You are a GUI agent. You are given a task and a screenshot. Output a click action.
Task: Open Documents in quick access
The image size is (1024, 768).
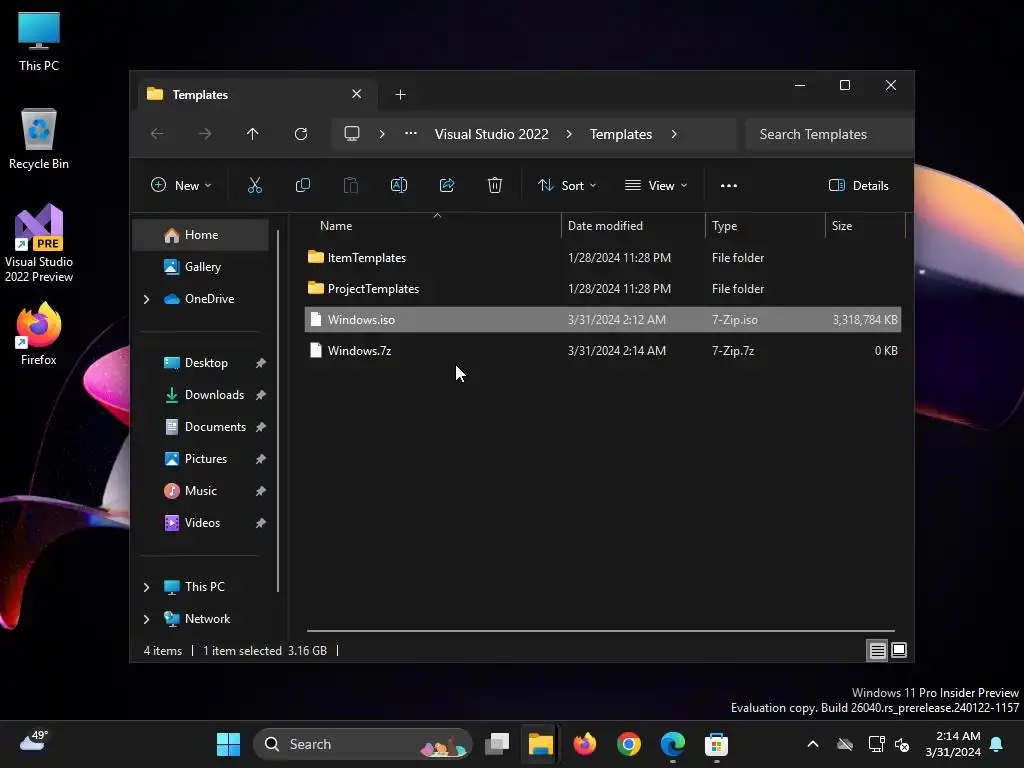201,427
